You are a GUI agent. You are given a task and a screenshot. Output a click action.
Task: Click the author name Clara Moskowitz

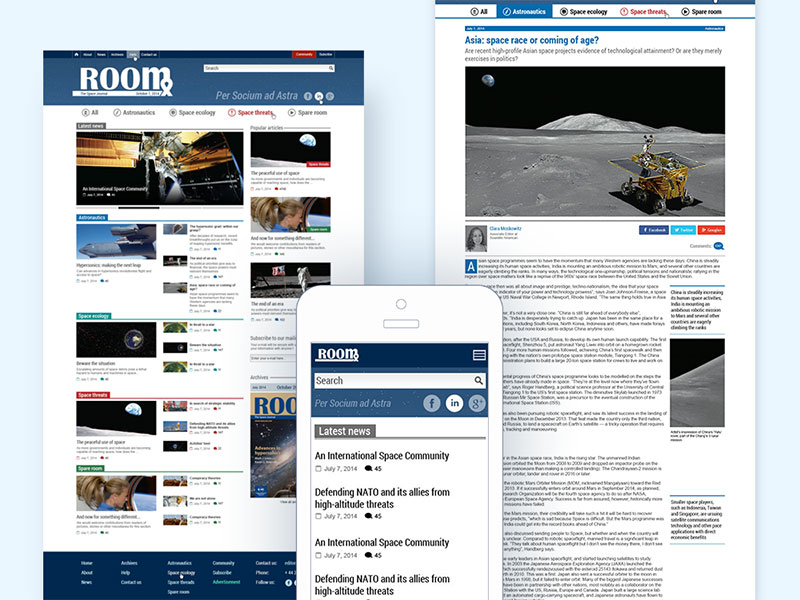click(505, 229)
